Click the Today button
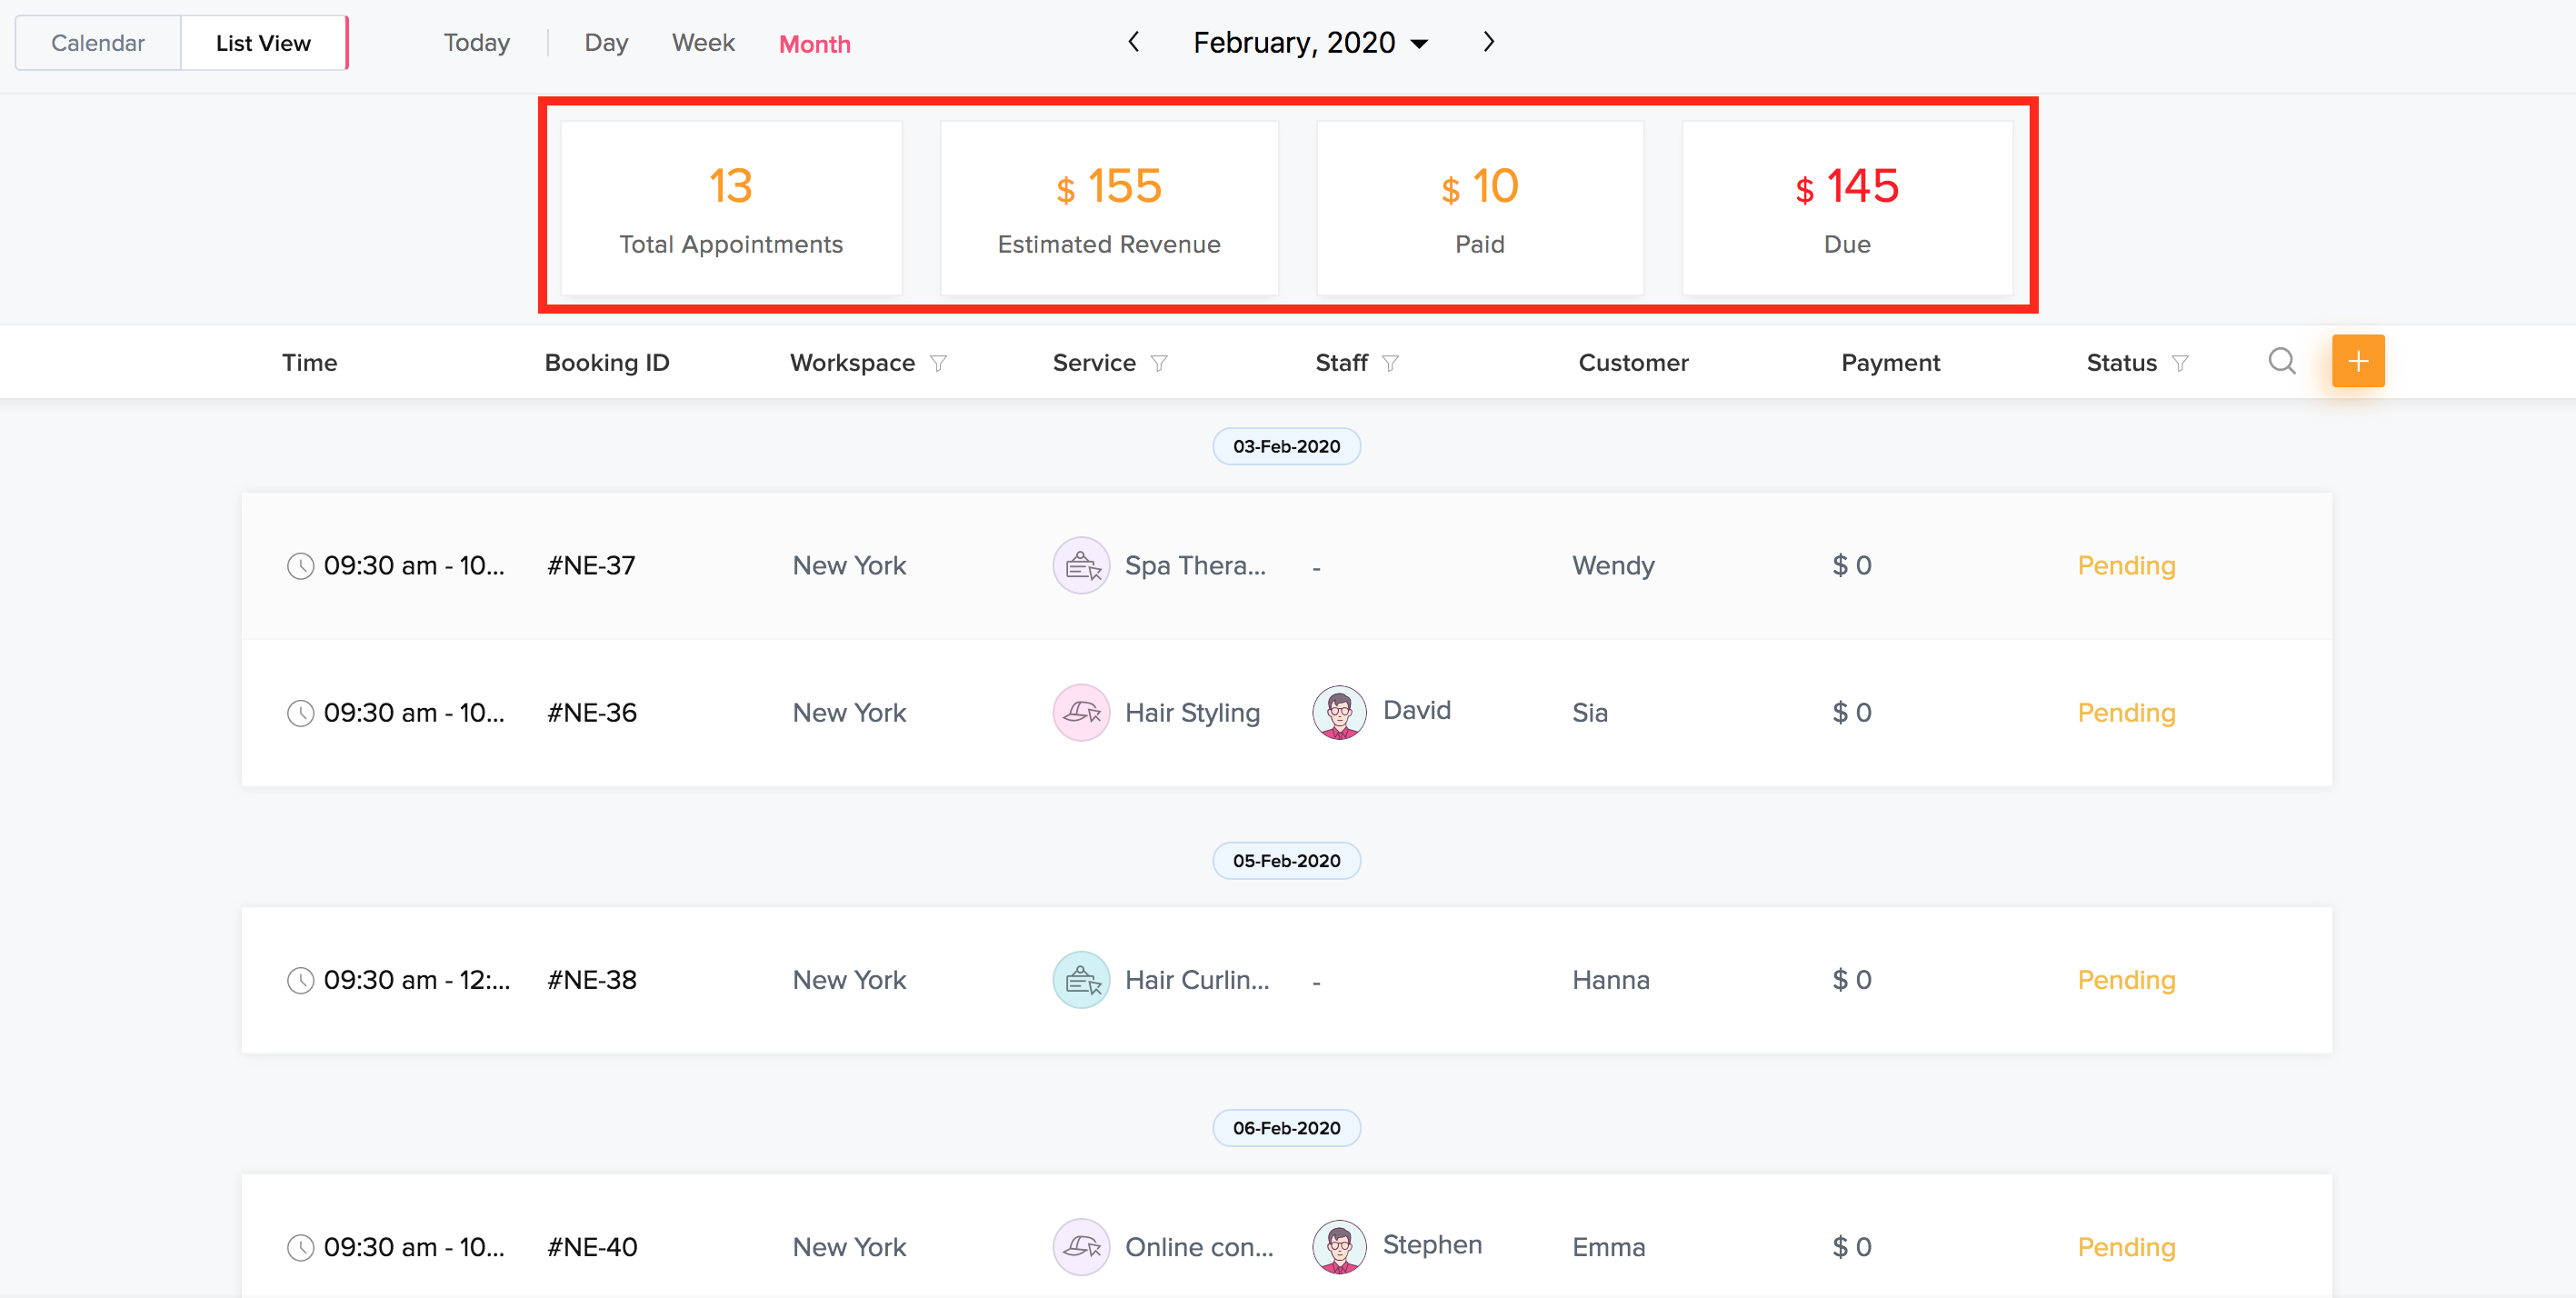 click(476, 43)
